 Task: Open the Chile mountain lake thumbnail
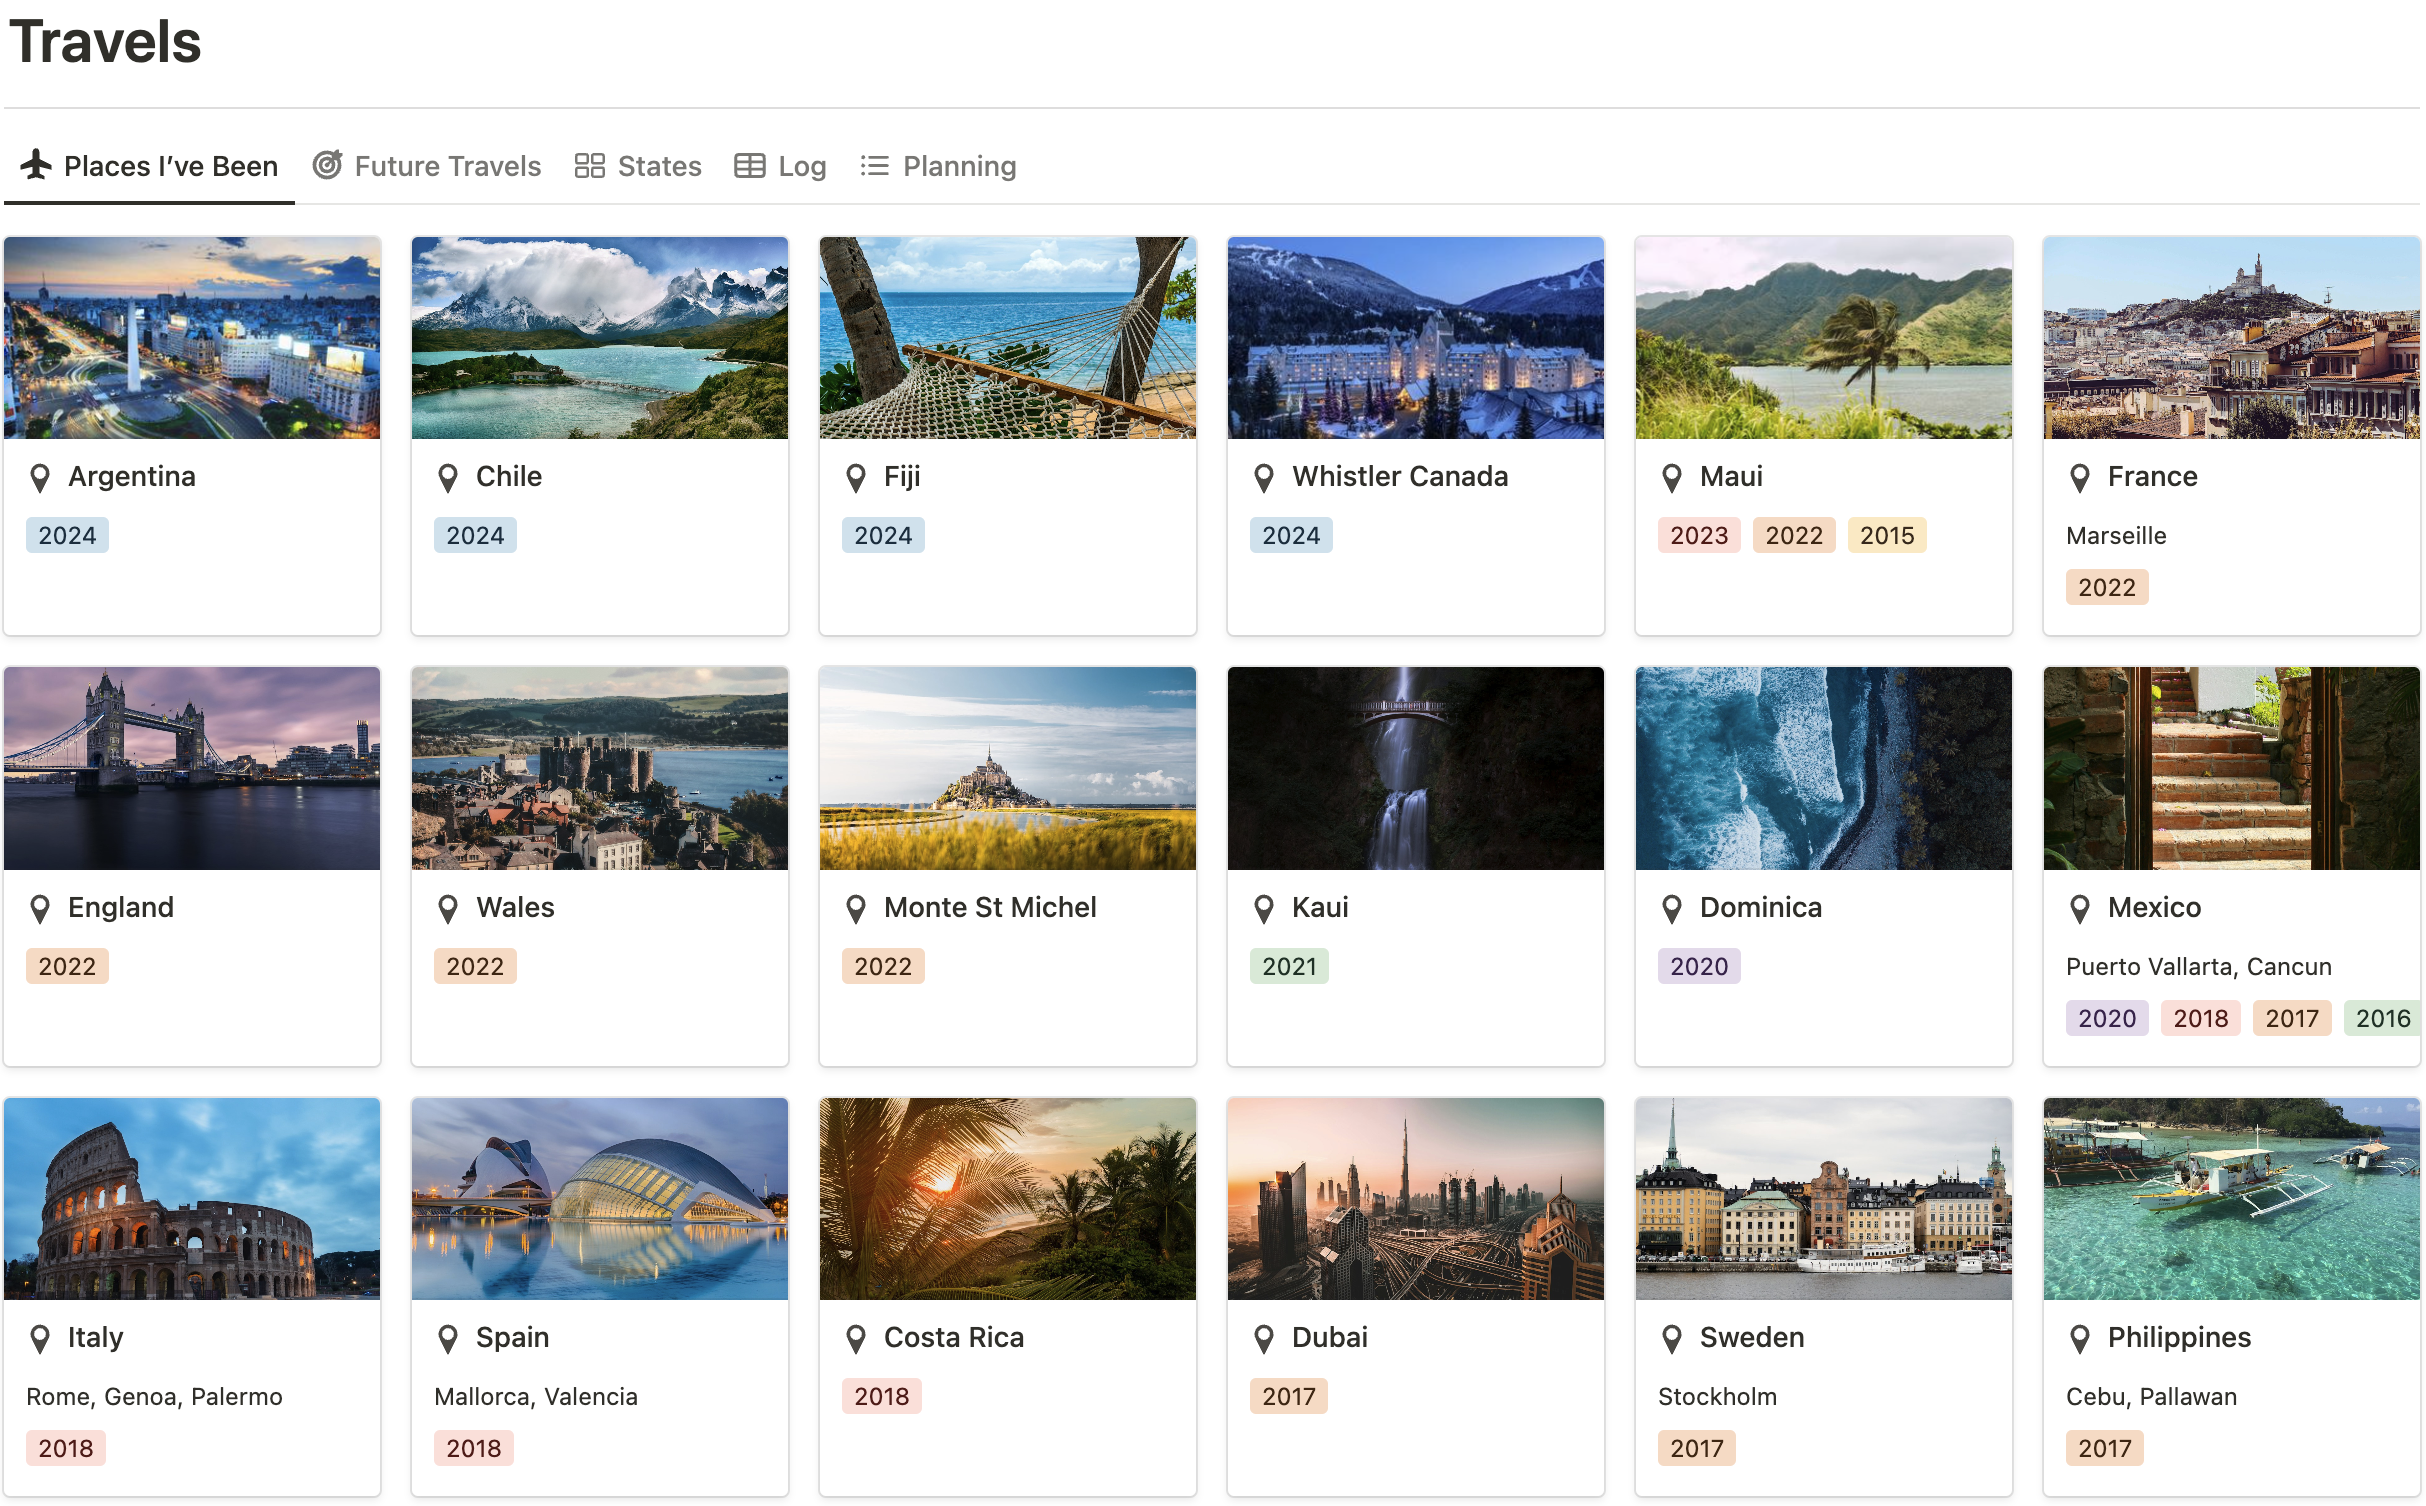(599, 338)
